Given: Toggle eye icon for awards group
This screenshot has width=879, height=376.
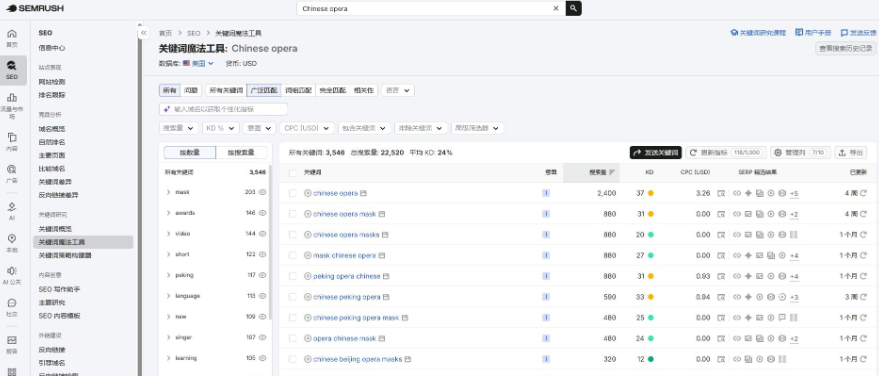Looking at the screenshot, I should pos(262,212).
